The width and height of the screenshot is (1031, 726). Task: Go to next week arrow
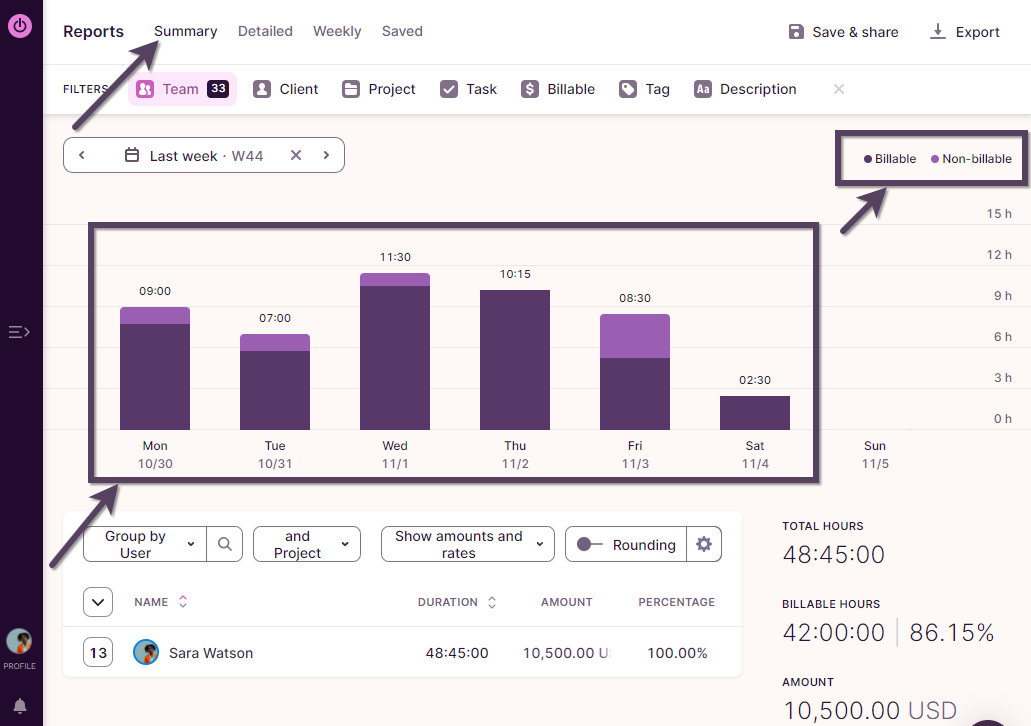(x=326, y=155)
